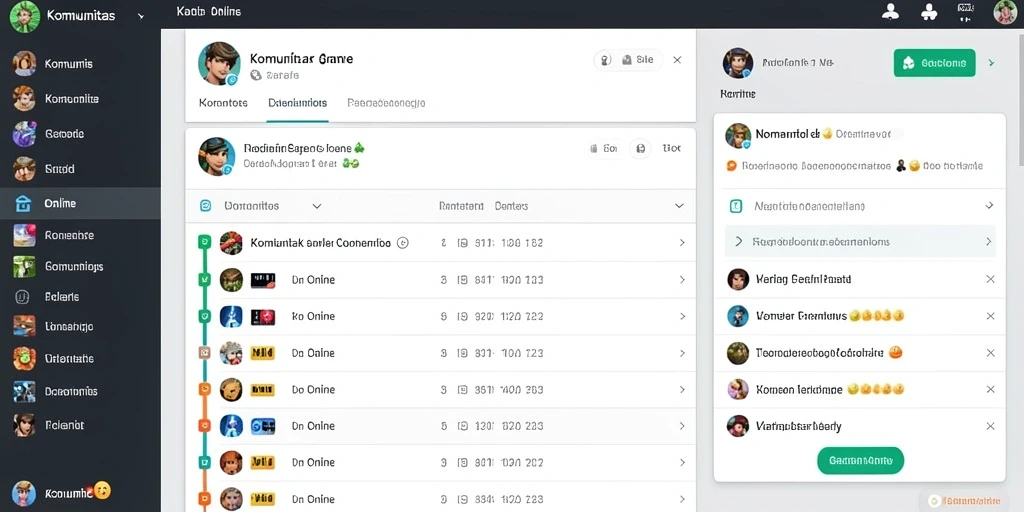
Task: Switch to the Paoadoonoojo tab
Action: 387,103
